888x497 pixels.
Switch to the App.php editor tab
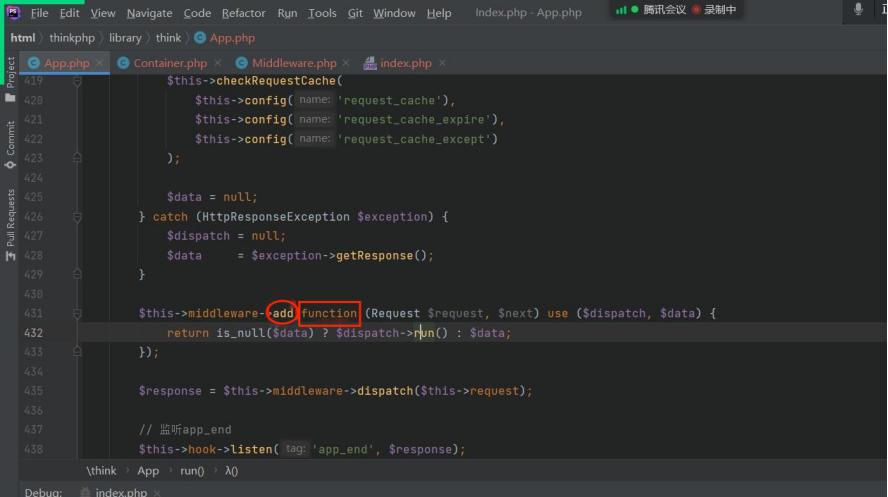click(x=66, y=63)
